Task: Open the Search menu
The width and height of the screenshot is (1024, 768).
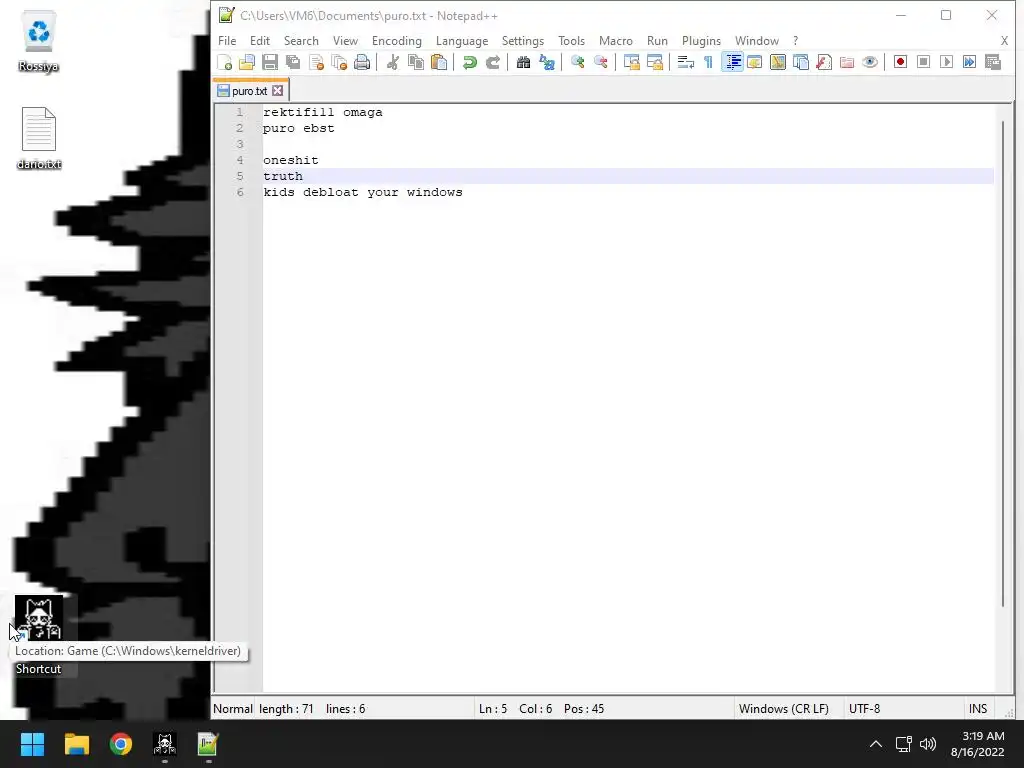Action: click(301, 40)
